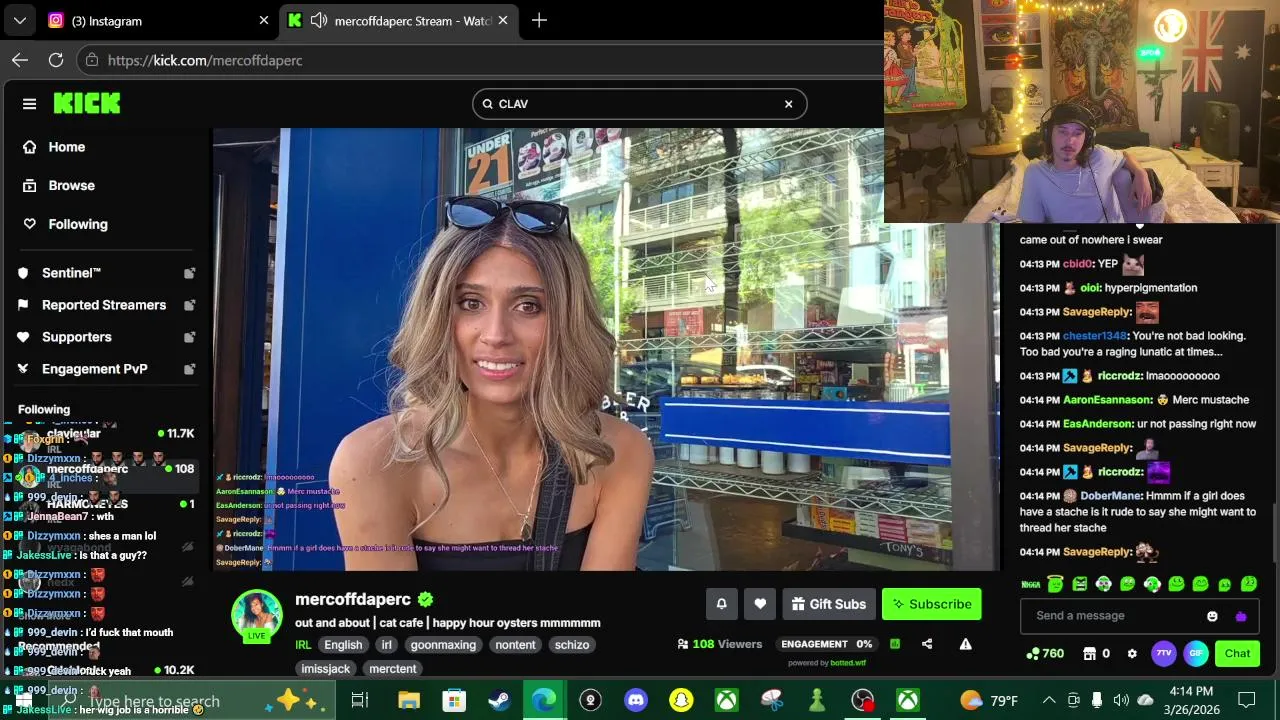Open chat settings gear icon
The image size is (1280, 720).
(x=1132, y=654)
